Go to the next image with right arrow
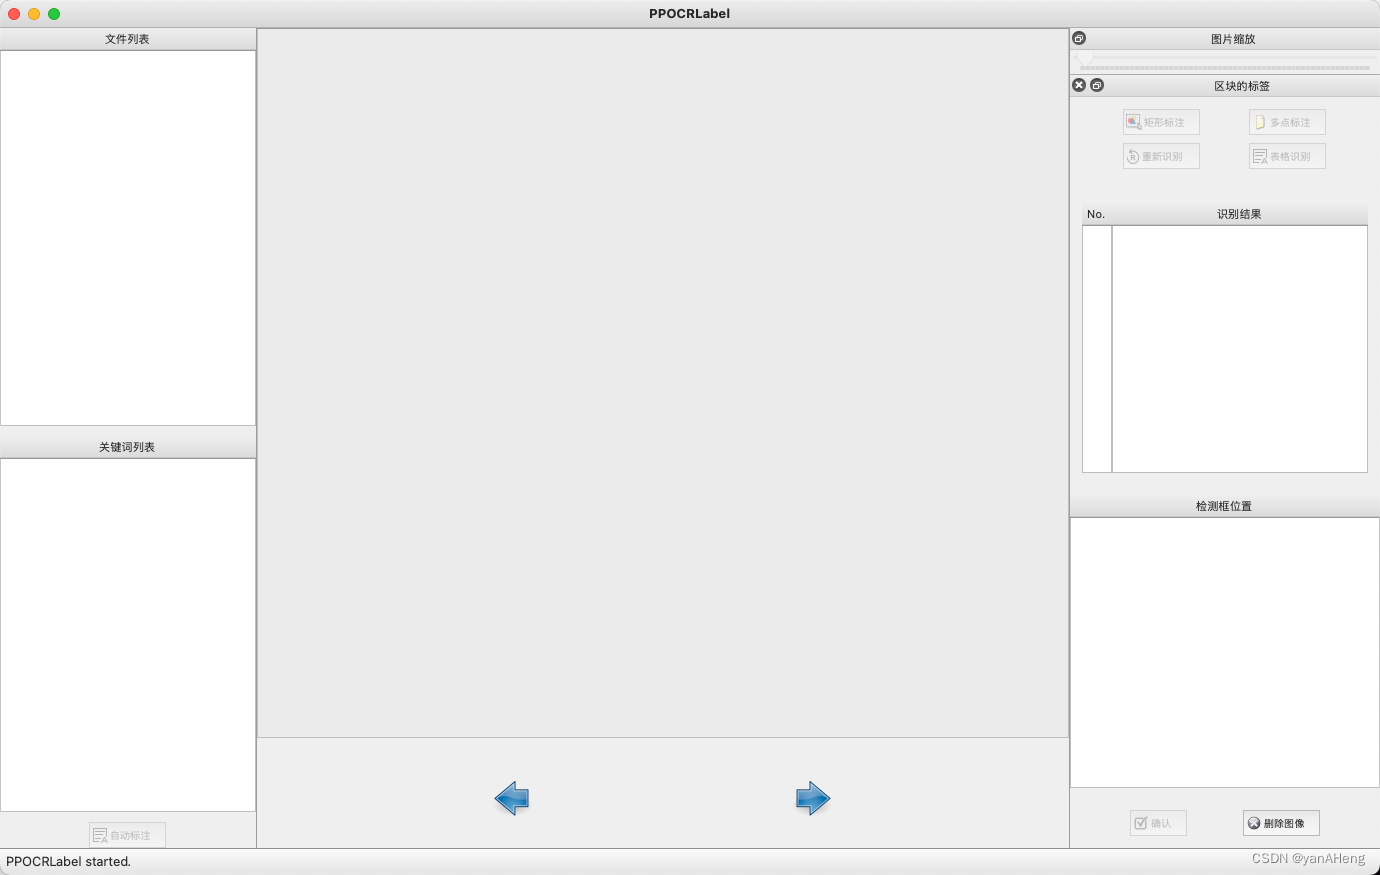1380x875 pixels. tap(813, 798)
